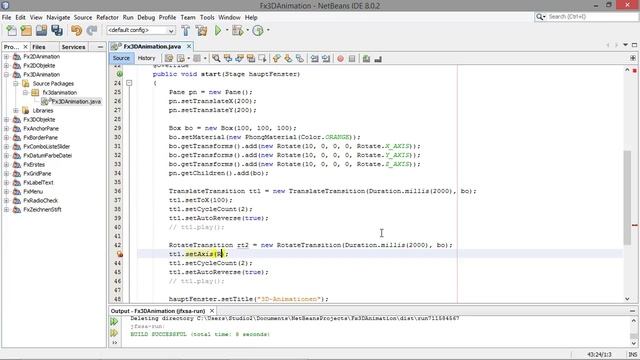Collapse the Source Packages node
Viewport: 640px width, 360px height.
point(16,84)
